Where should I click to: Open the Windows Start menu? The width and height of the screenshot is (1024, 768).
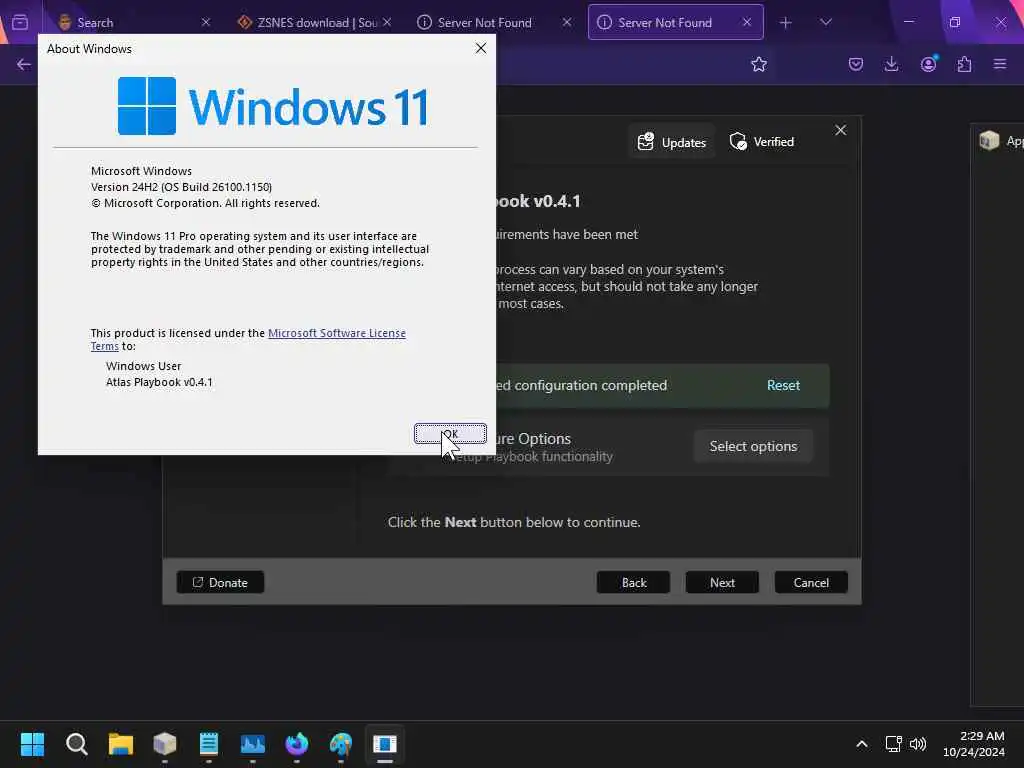32,744
